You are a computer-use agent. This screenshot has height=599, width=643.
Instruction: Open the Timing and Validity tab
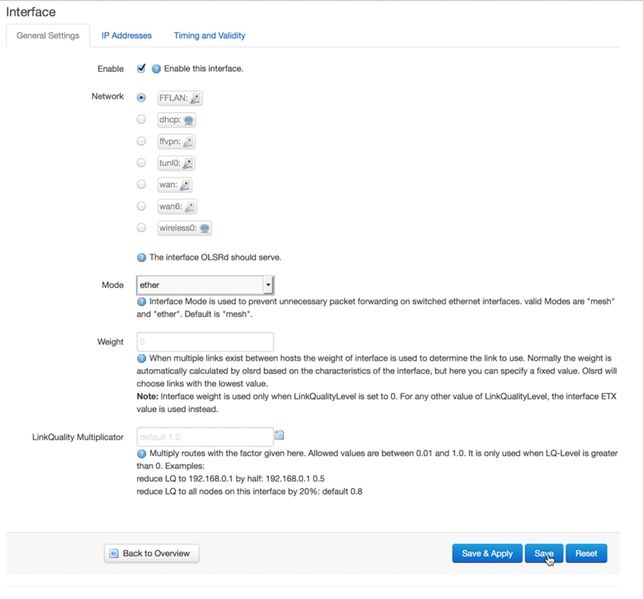coord(210,36)
